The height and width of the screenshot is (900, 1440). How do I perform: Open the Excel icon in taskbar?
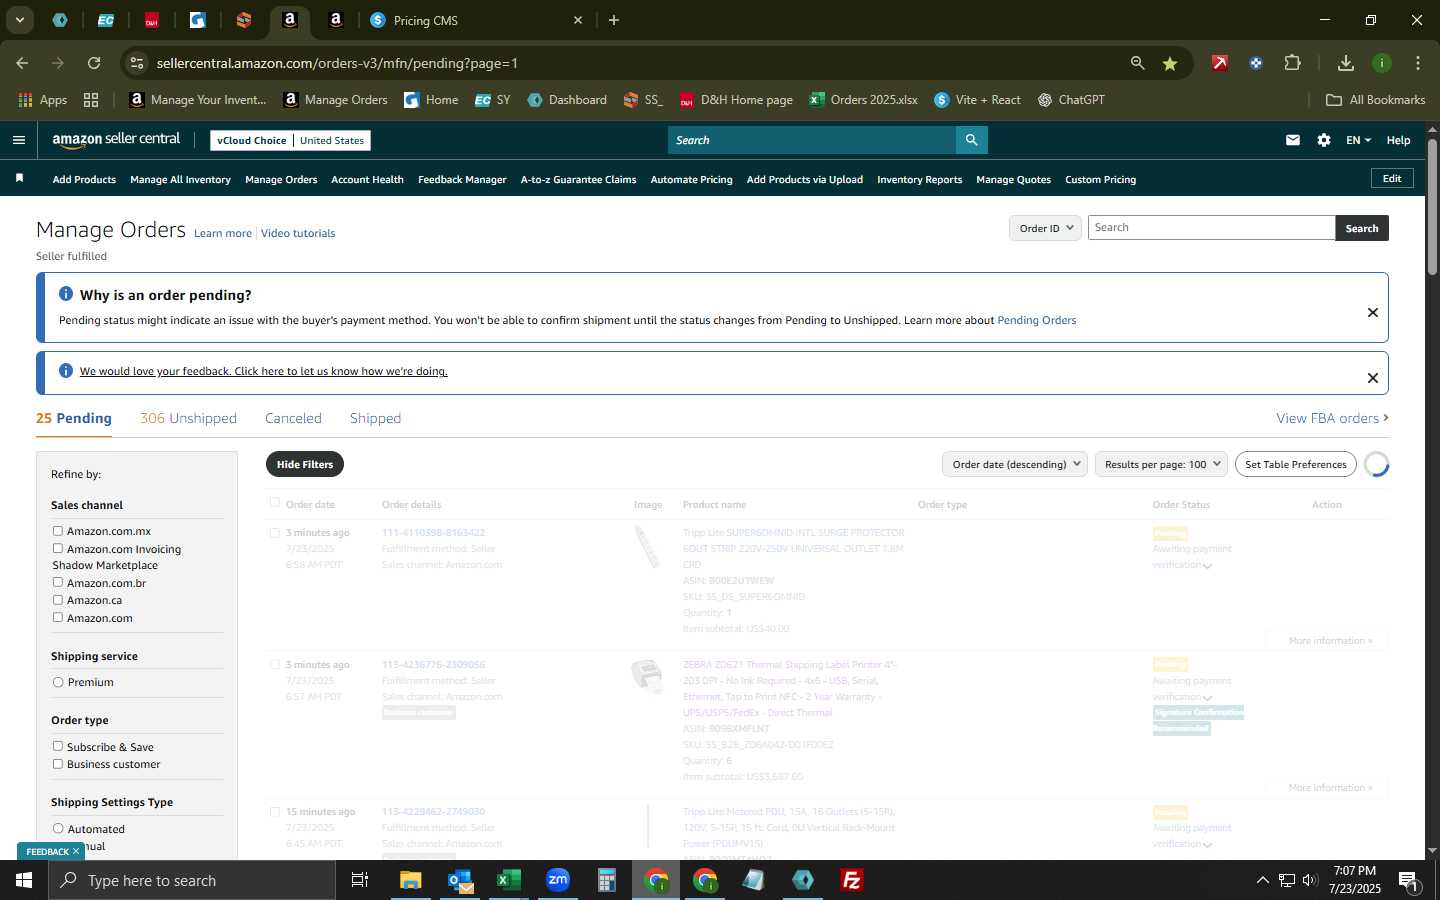(x=509, y=880)
